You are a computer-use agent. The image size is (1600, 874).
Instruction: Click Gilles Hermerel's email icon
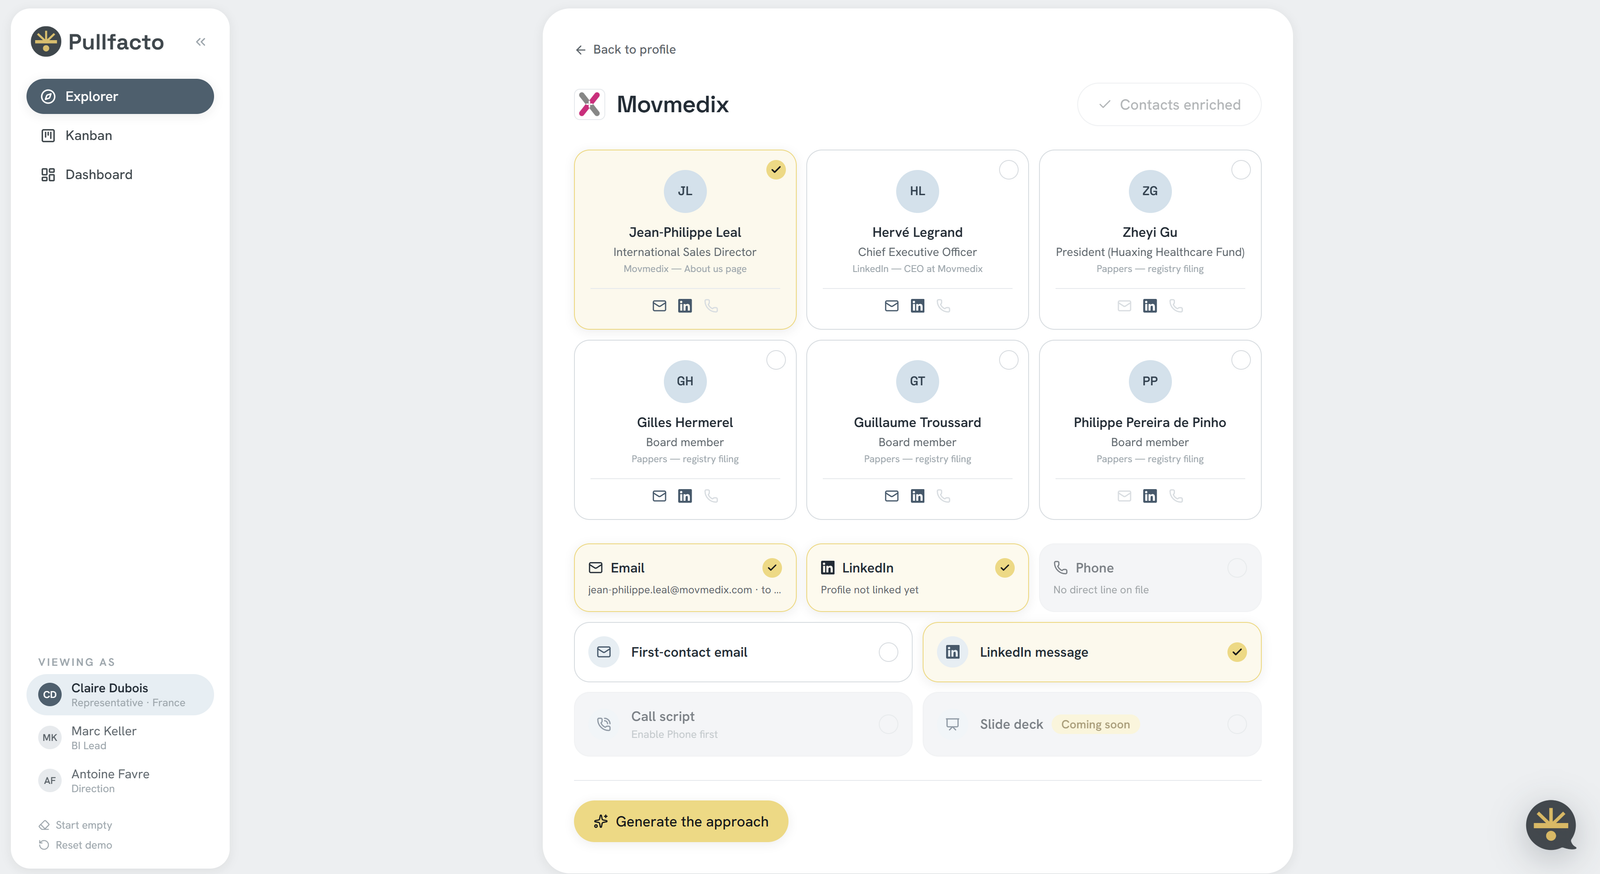click(x=659, y=496)
